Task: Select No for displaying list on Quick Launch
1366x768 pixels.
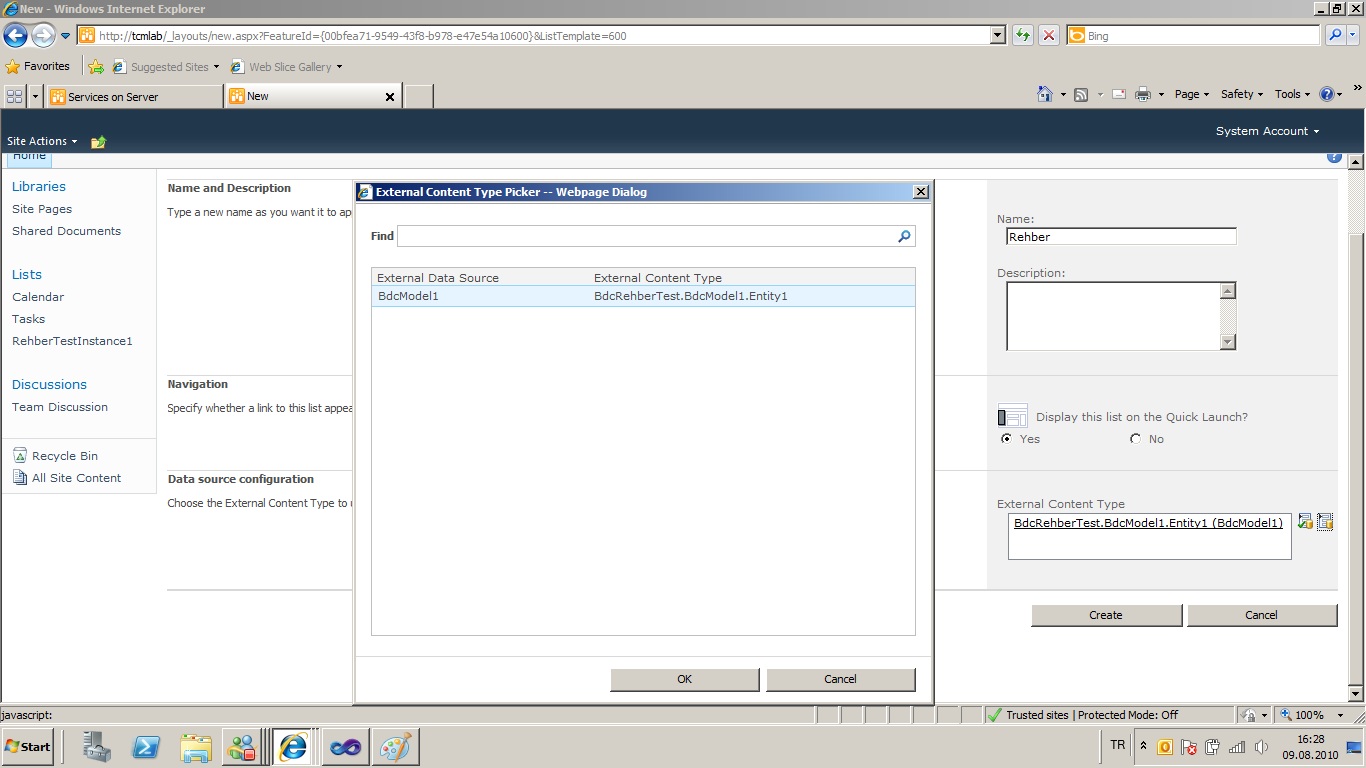Action: (1135, 438)
